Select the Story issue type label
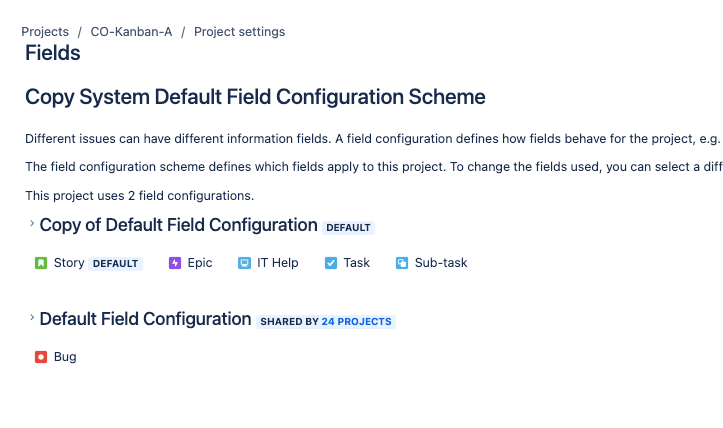The height and width of the screenshot is (428, 723). click(x=69, y=263)
